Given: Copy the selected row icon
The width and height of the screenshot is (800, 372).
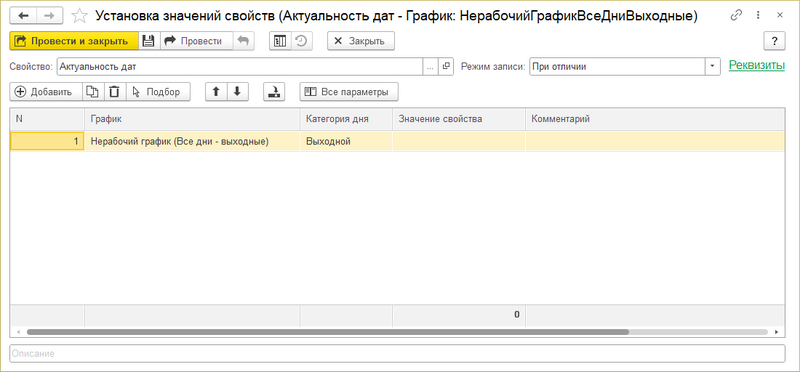Looking at the screenshot, I should pos(93,92).
